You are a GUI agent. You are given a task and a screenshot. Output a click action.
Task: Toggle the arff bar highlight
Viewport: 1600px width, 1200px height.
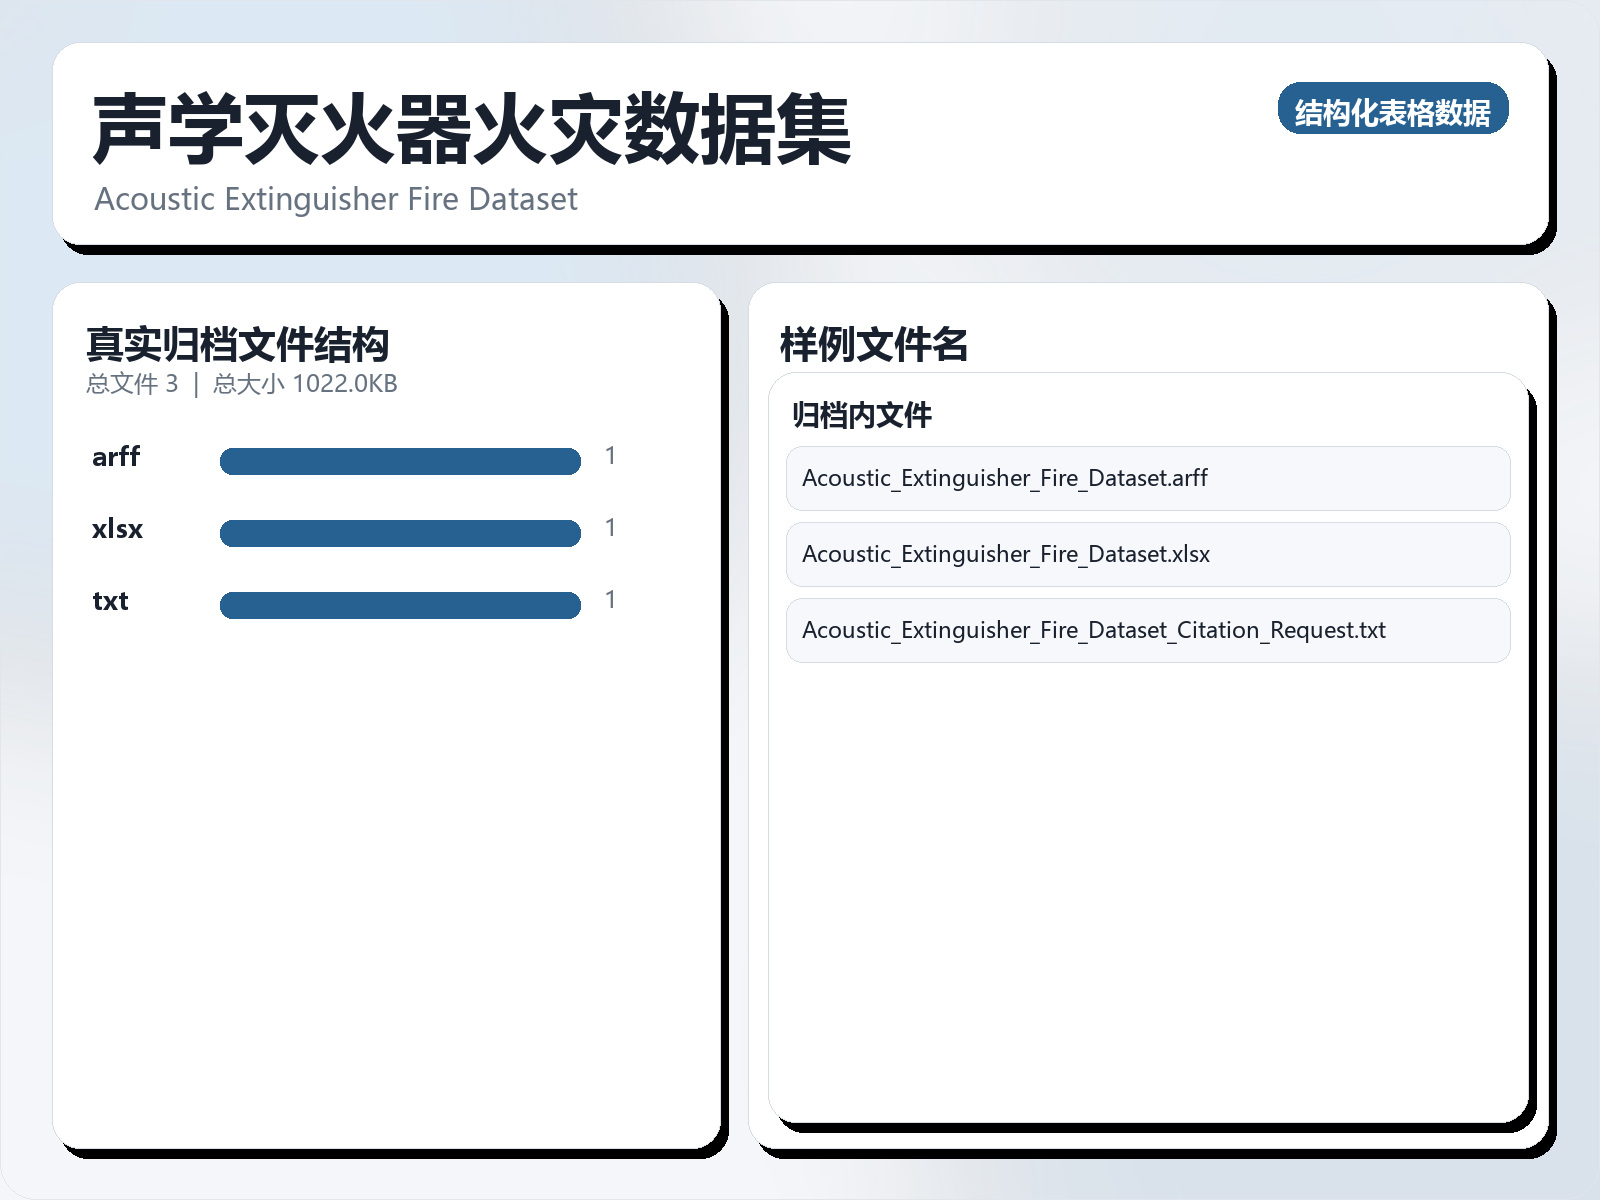click(x=400, y=461)
